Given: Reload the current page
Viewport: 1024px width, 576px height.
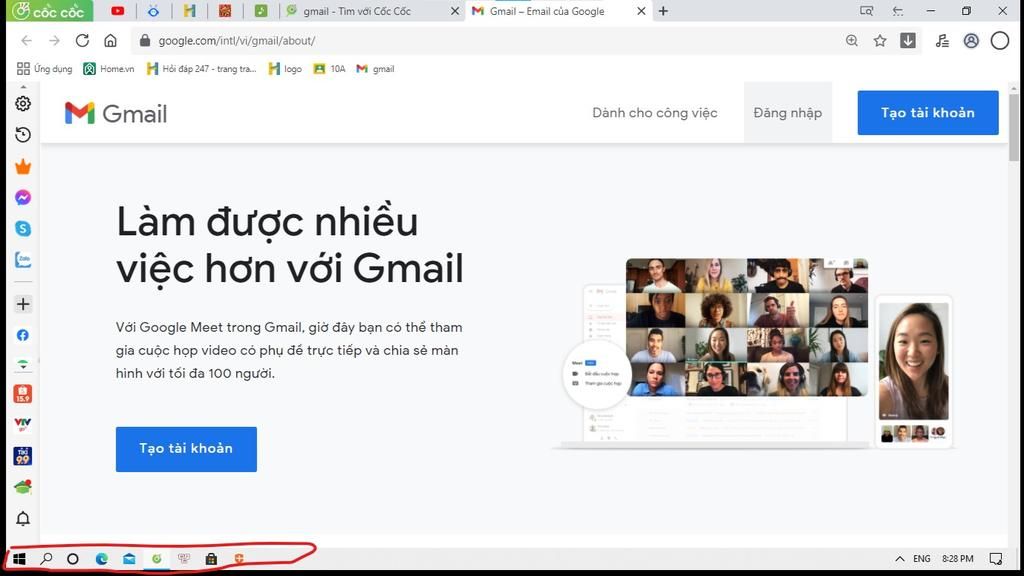Looking at the screenshot, I should tap(82, 40).
